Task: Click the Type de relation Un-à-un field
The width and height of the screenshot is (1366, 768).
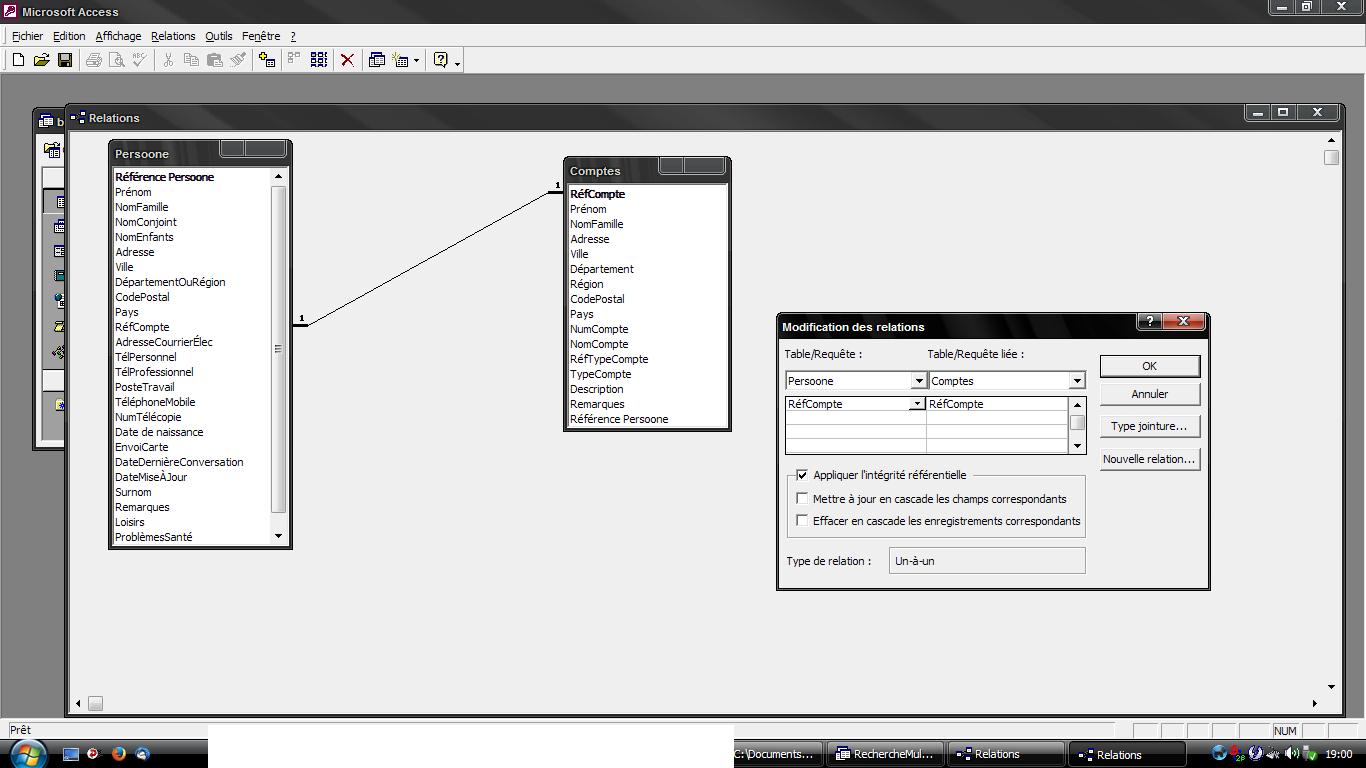Action: point(986,561)
